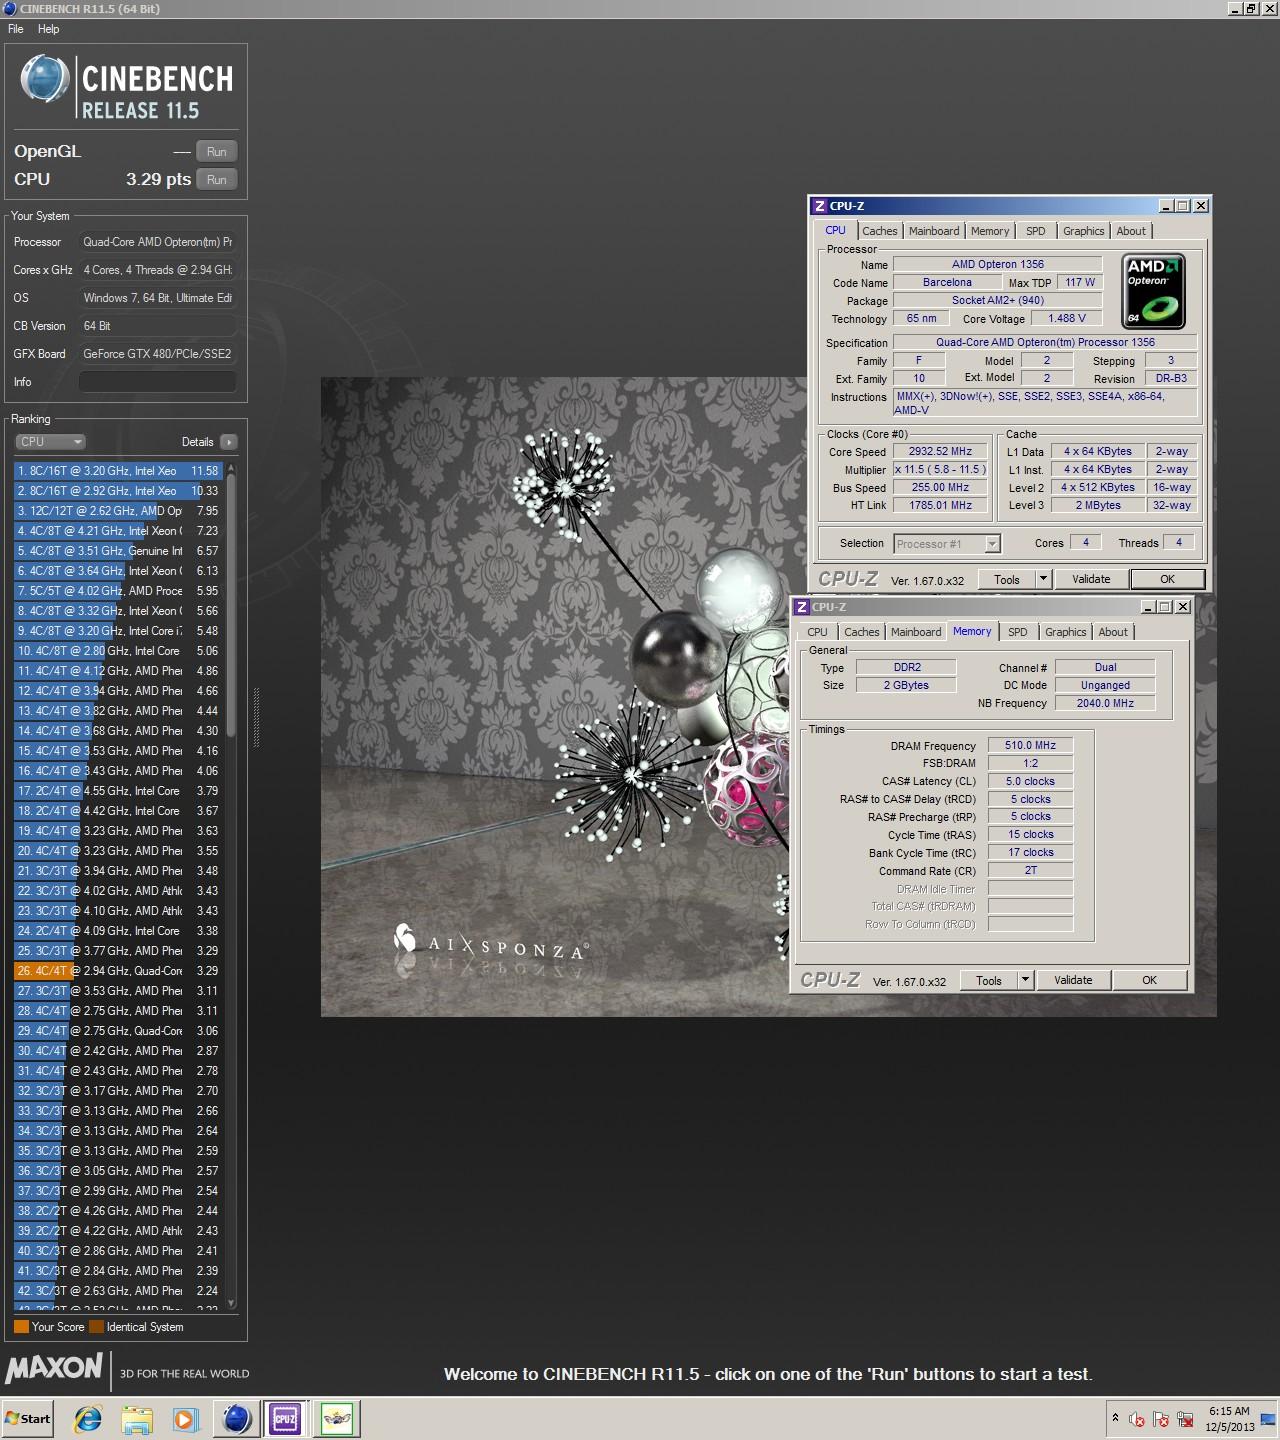Open the Start menu

[x=28, y=1419]
